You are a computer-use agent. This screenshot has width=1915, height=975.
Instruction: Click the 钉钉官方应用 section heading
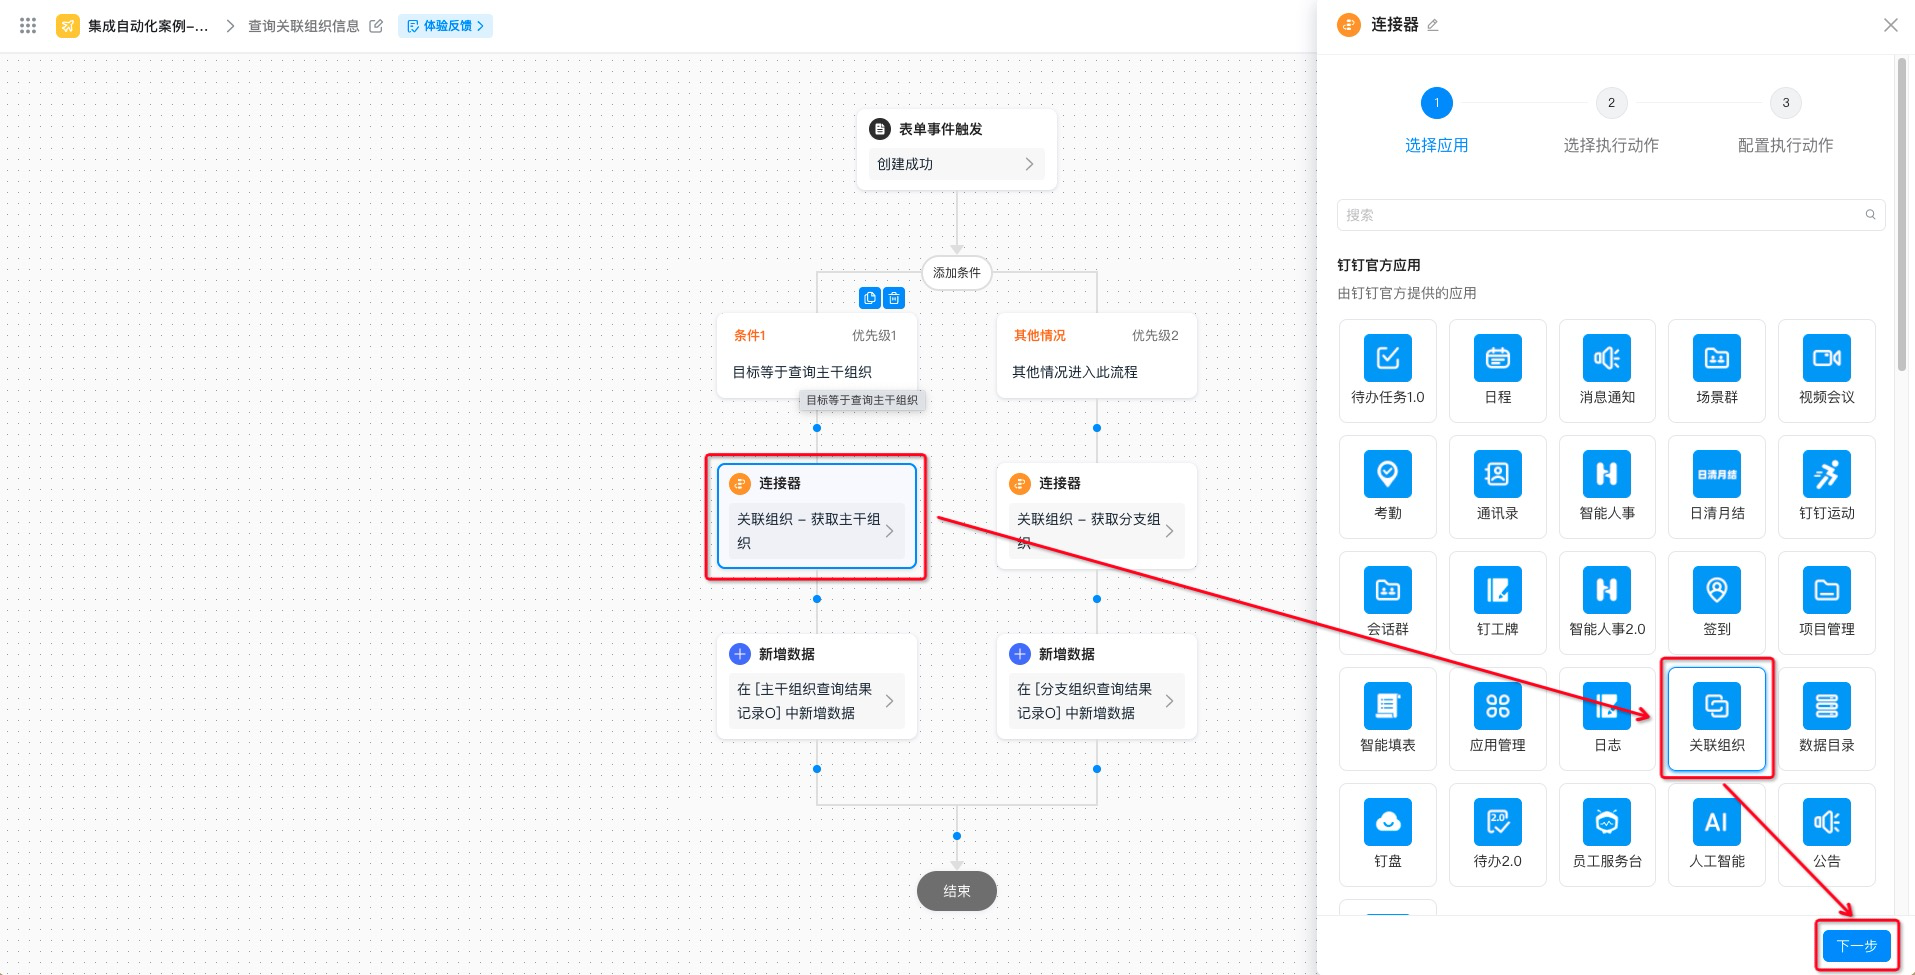point(1379,265)
